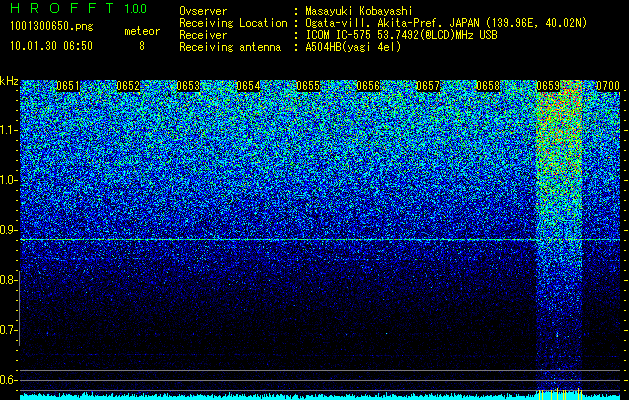Click the Receiving Location text line
This screenshot has width=629, height=400.
point(383,23)
